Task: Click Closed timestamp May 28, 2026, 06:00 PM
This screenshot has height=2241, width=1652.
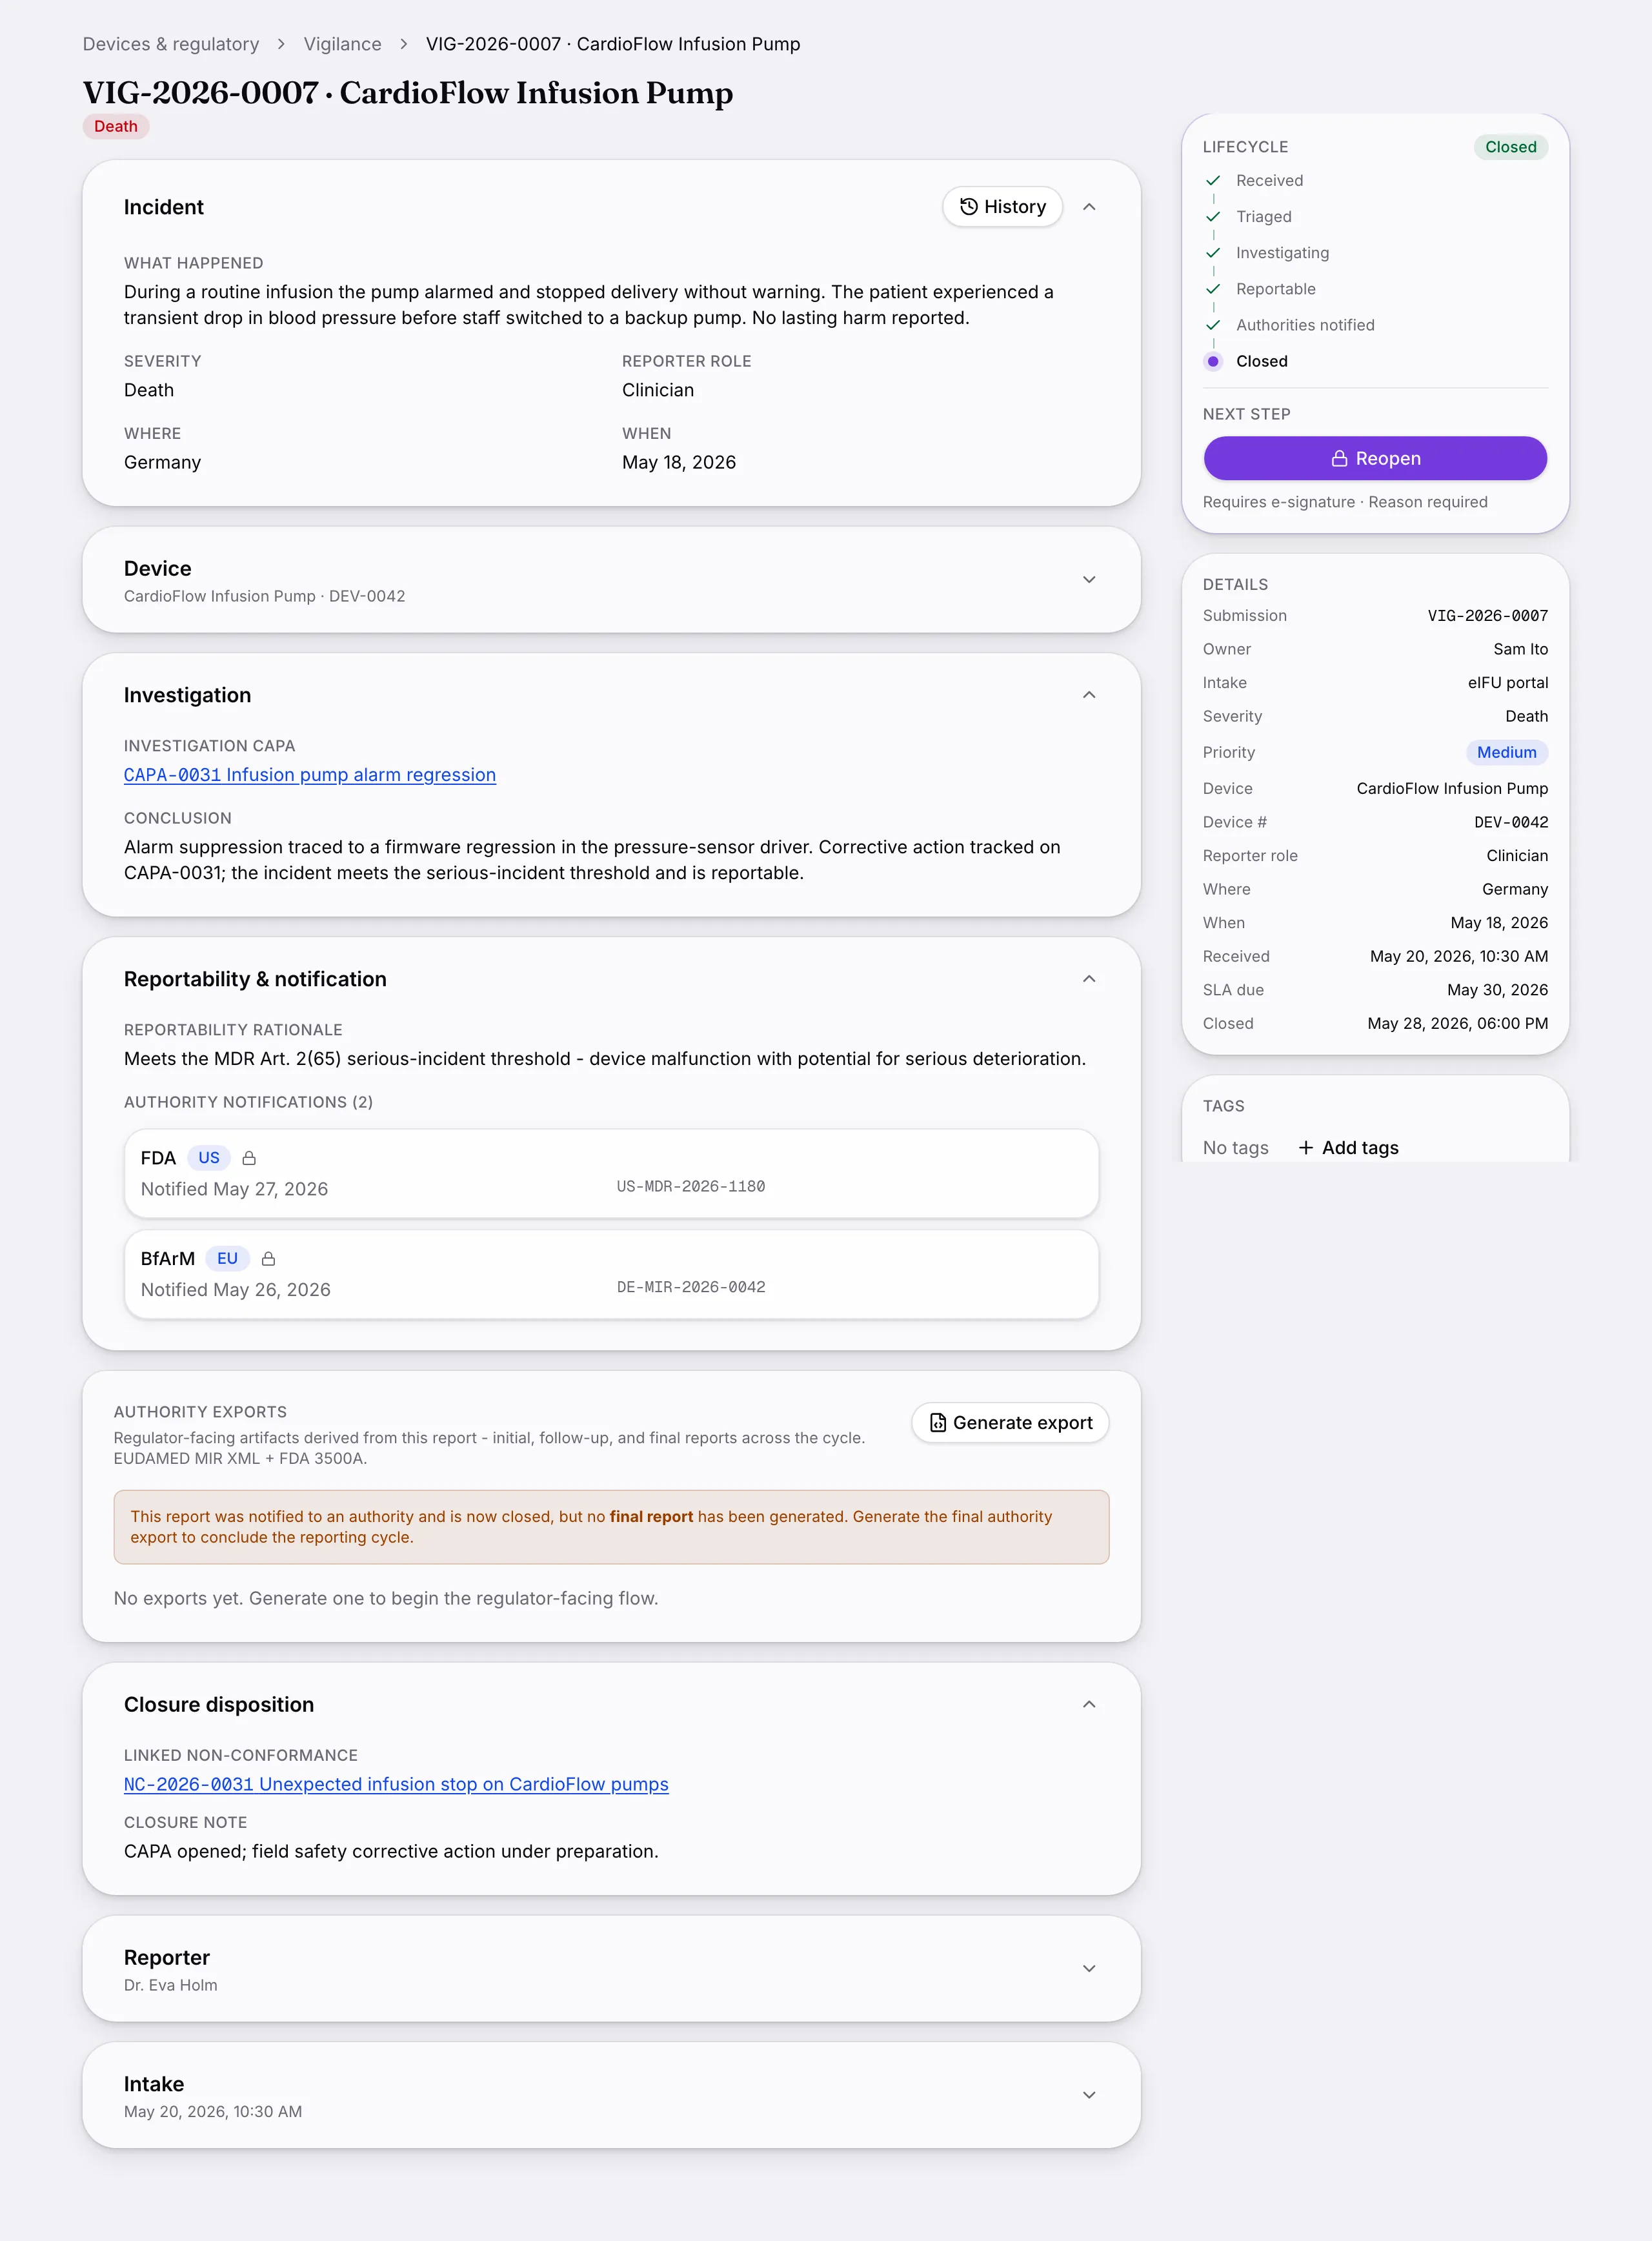Action: pos(1457,1023)
